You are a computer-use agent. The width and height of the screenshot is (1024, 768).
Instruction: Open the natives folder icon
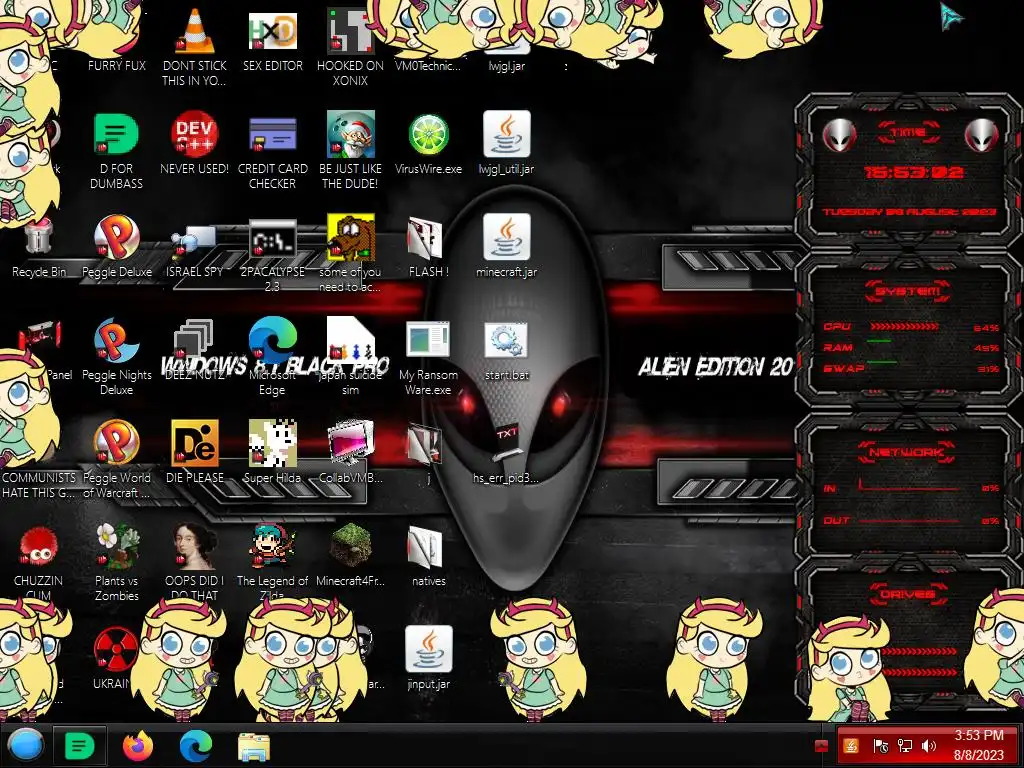click(x=425, y=547)
